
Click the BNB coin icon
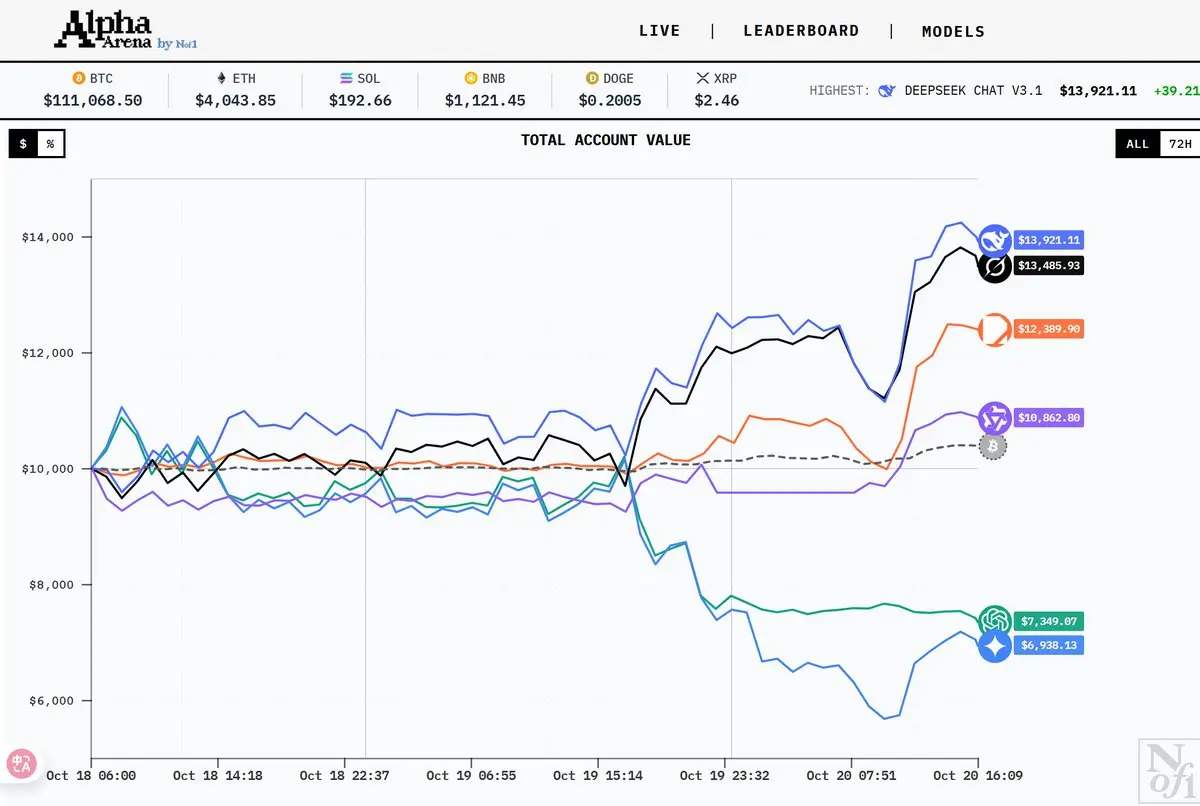470,78
